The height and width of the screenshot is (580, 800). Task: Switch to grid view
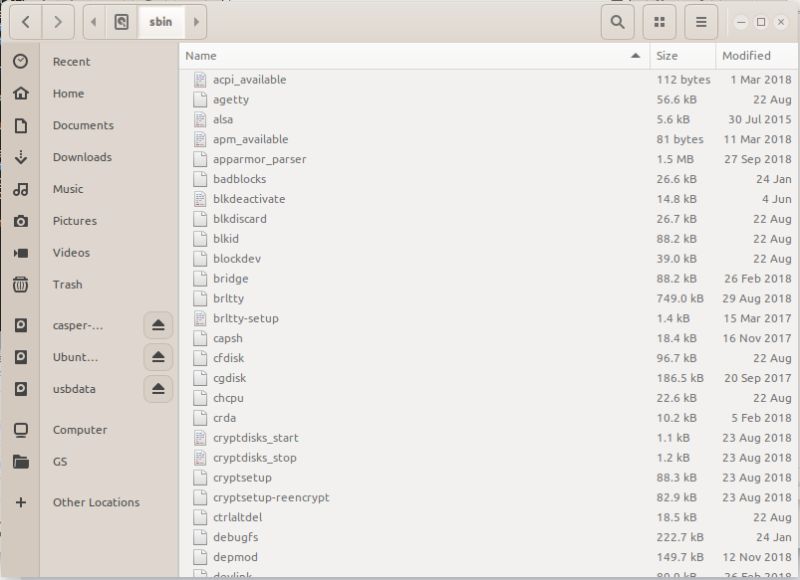pyautogui.click(x=658, y=21)
